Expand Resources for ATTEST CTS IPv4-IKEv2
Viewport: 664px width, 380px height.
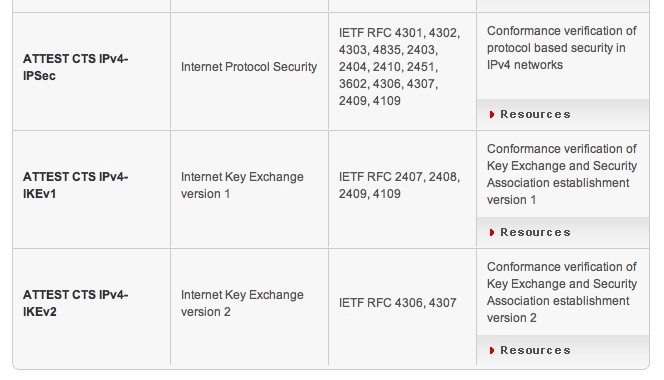(535, 350)
